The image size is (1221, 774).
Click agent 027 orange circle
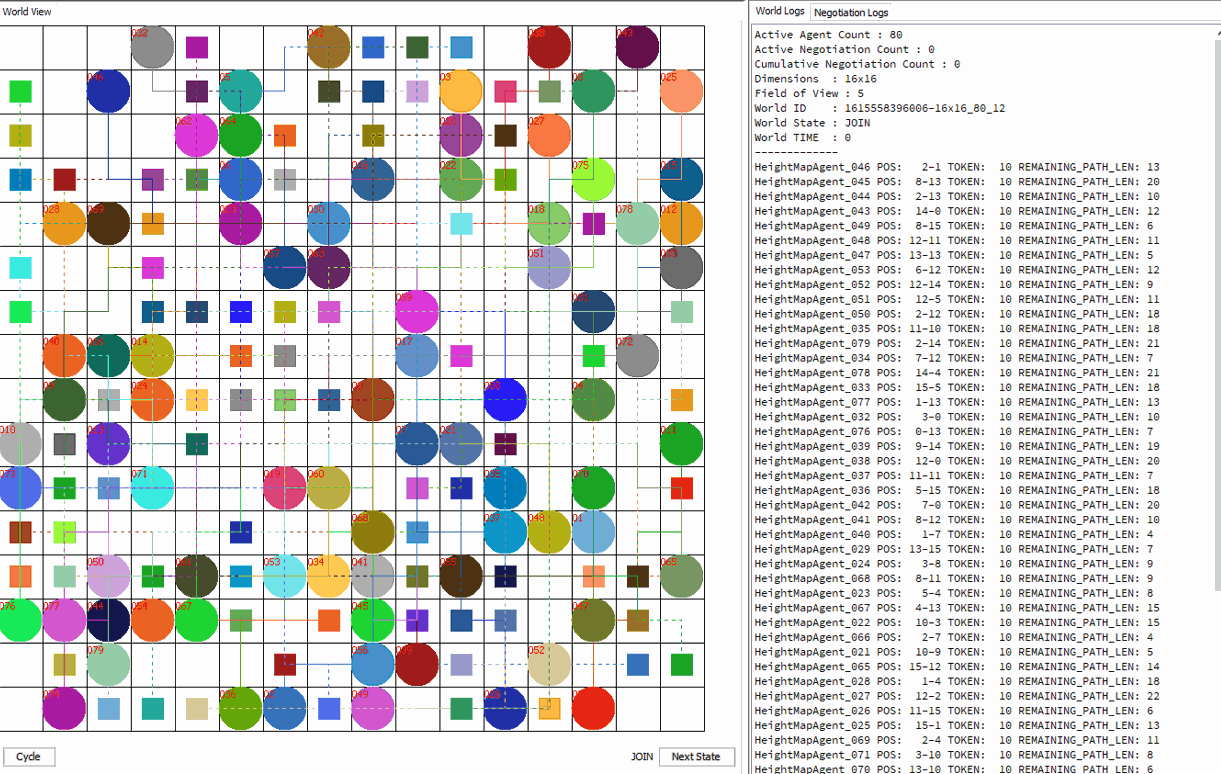(x=549, y=135)
